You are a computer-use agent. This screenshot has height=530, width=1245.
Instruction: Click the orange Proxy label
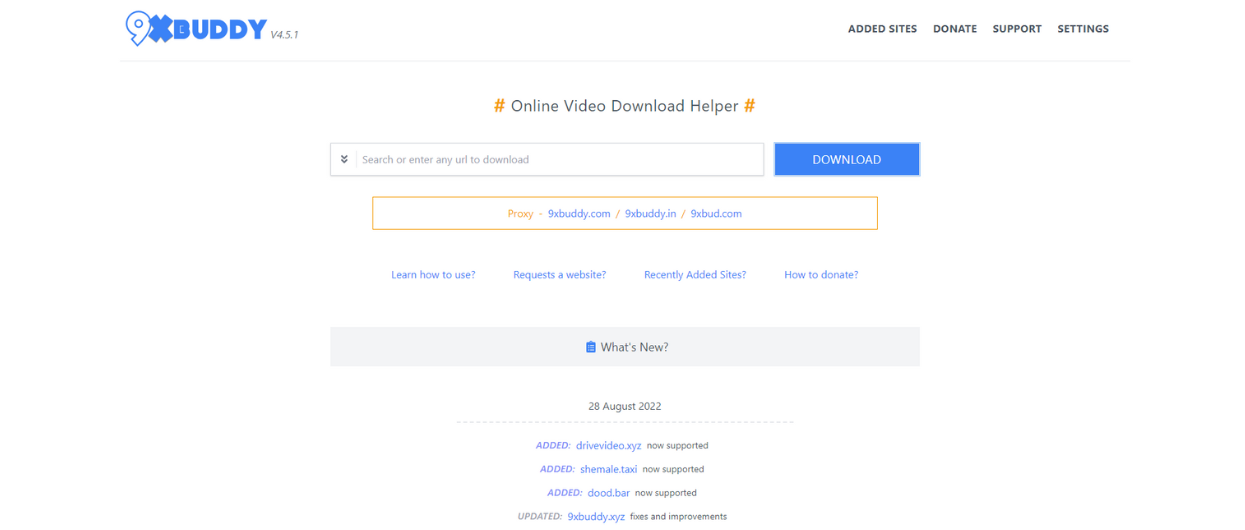tap(520, 214)
